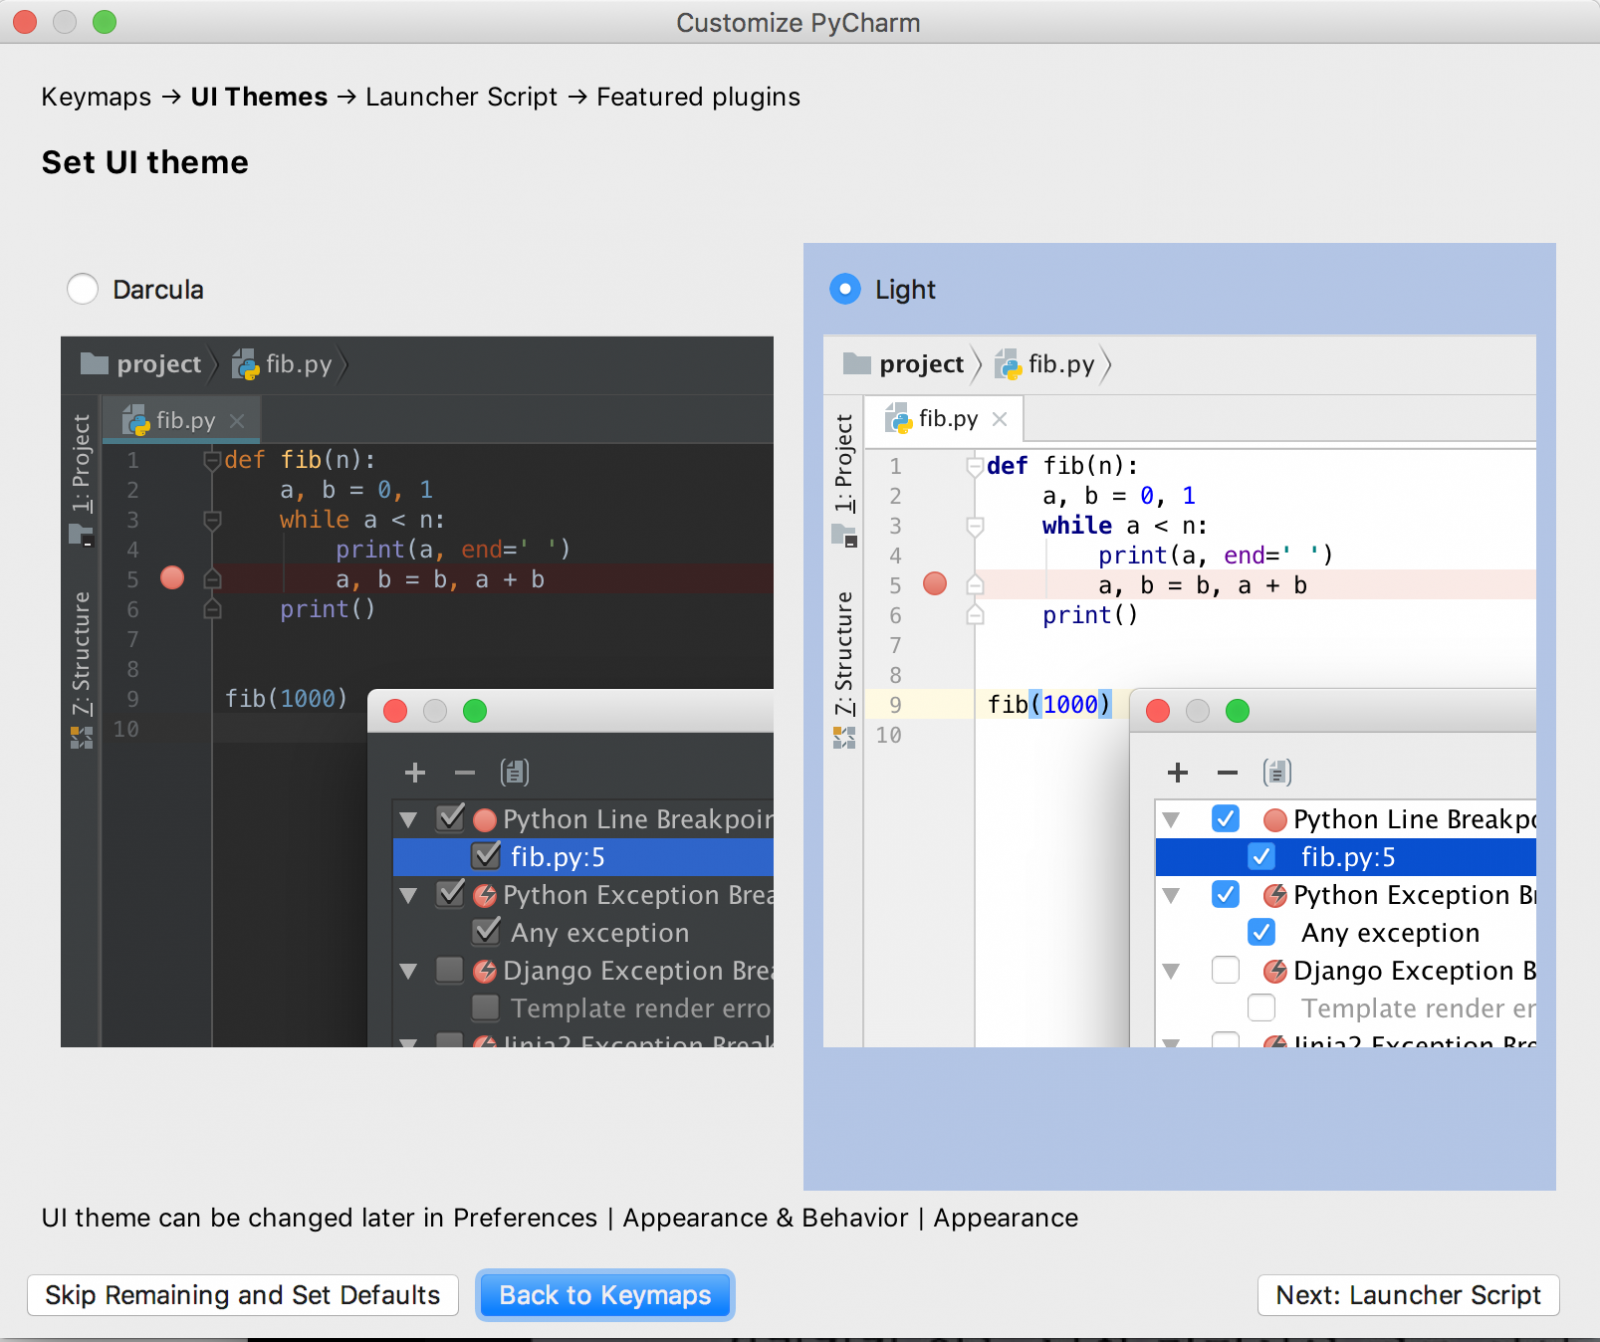
Task: Toggle Any exception checkbox in Light preview
Action: pos(1262,932)
